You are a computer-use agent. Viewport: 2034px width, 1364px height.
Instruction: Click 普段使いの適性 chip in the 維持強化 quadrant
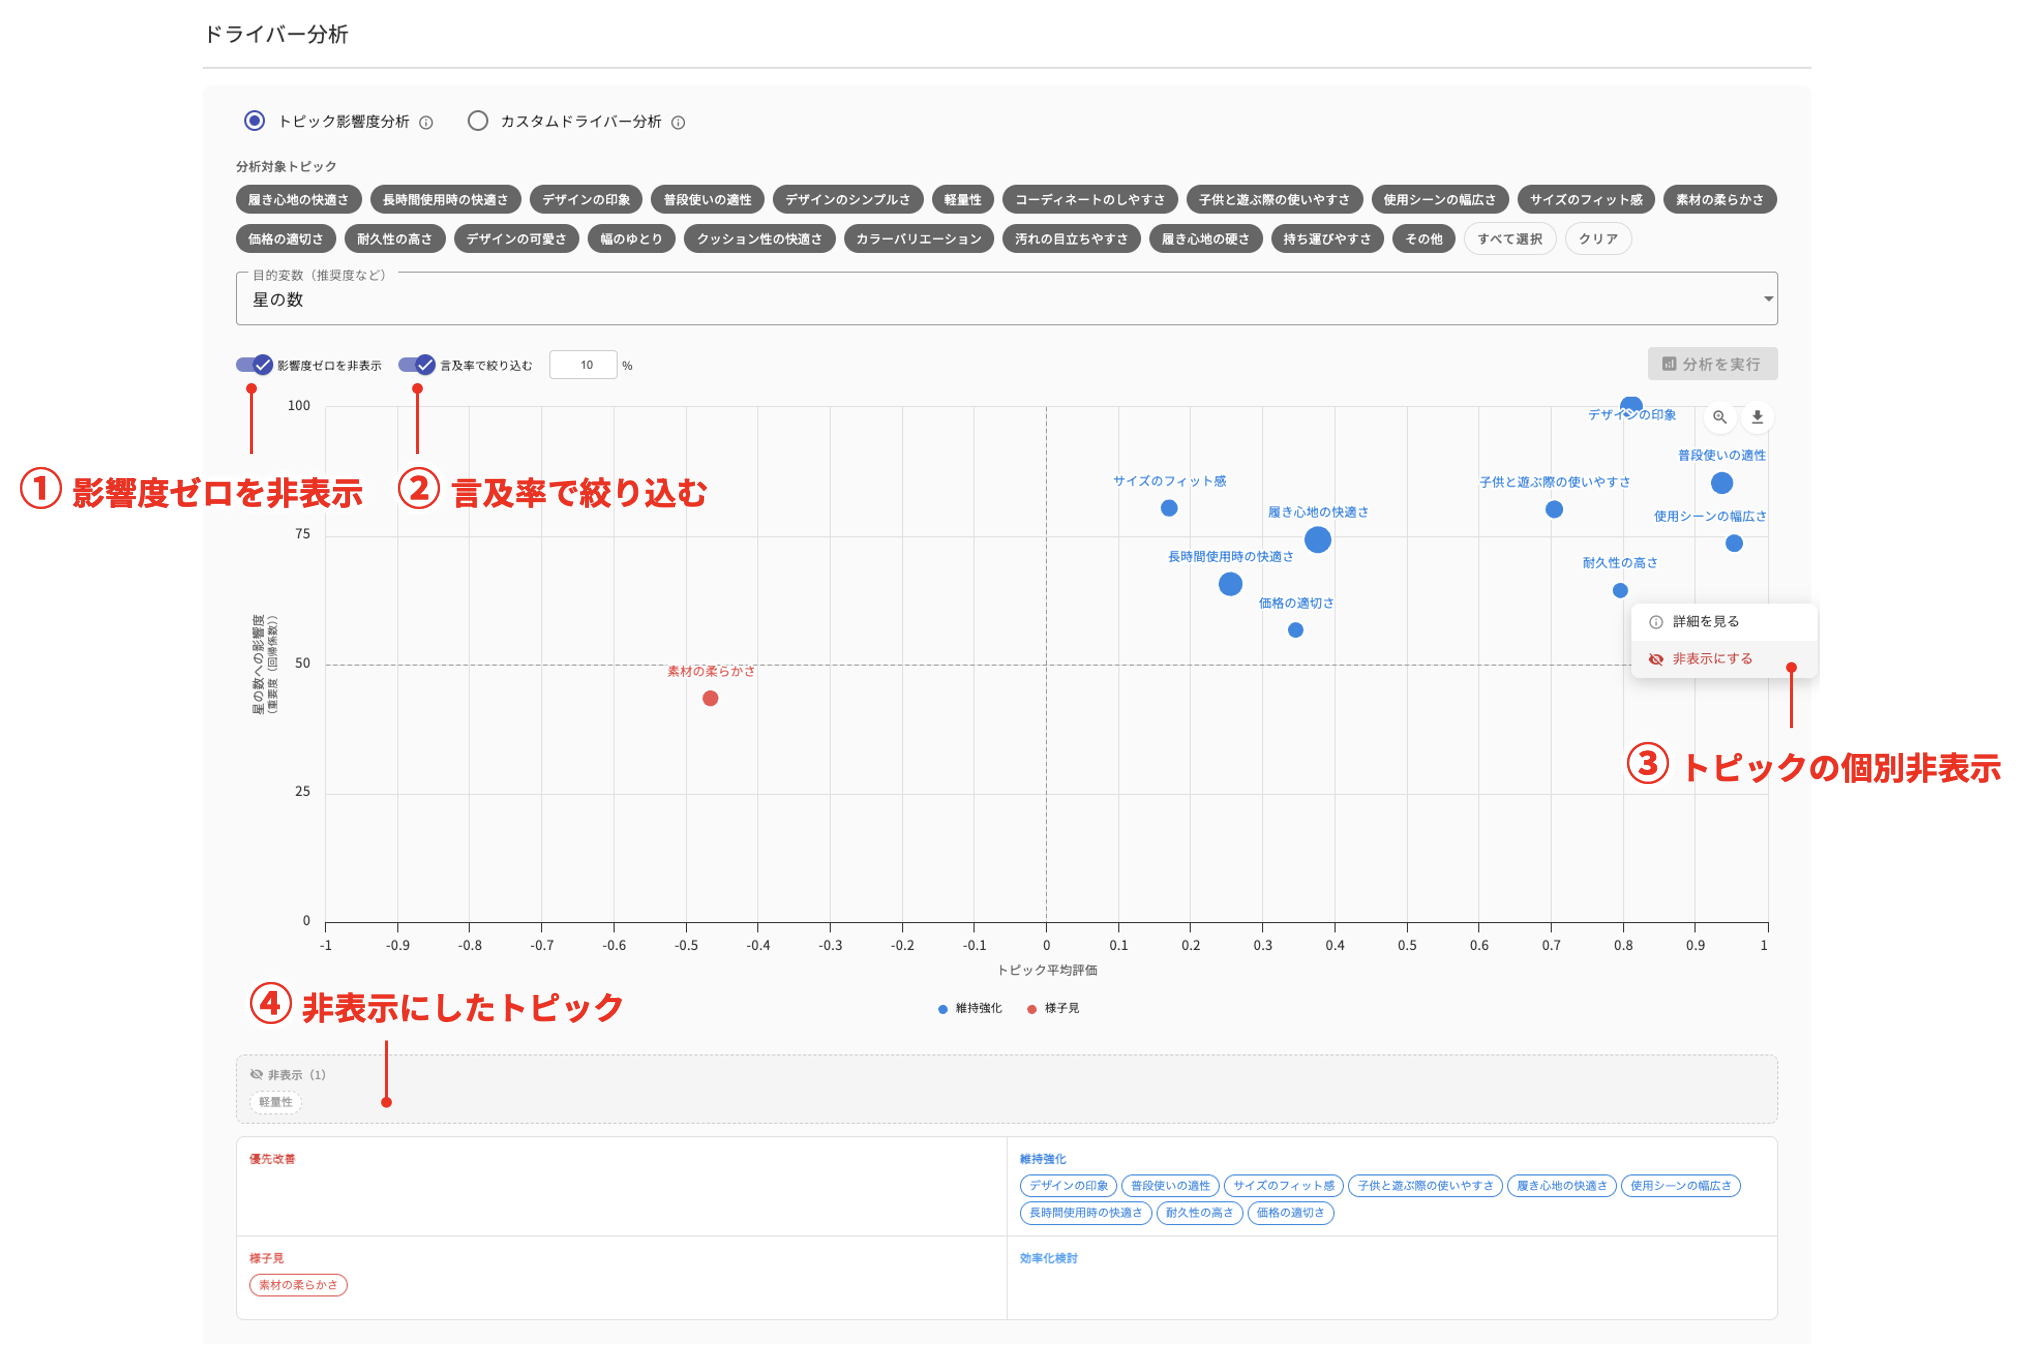tap(1170, 1186)
